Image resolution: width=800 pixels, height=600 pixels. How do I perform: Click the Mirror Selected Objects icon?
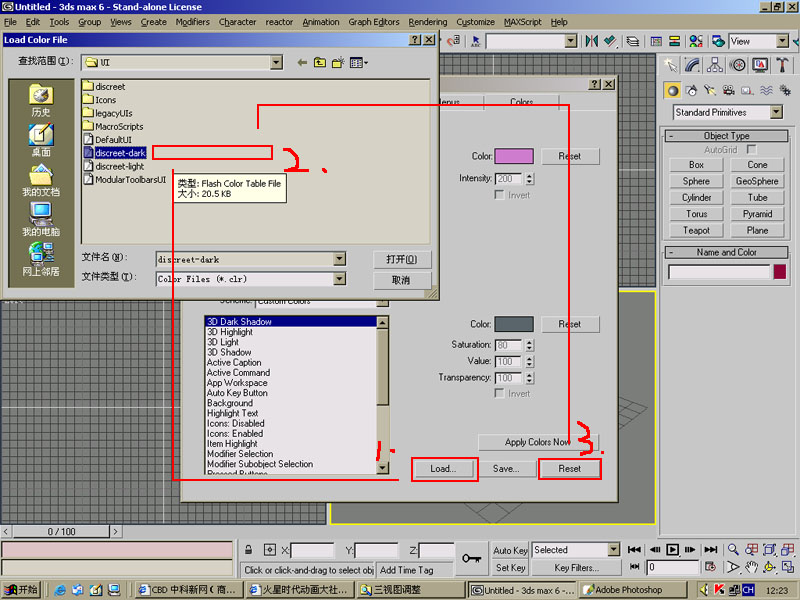point(591,41)
